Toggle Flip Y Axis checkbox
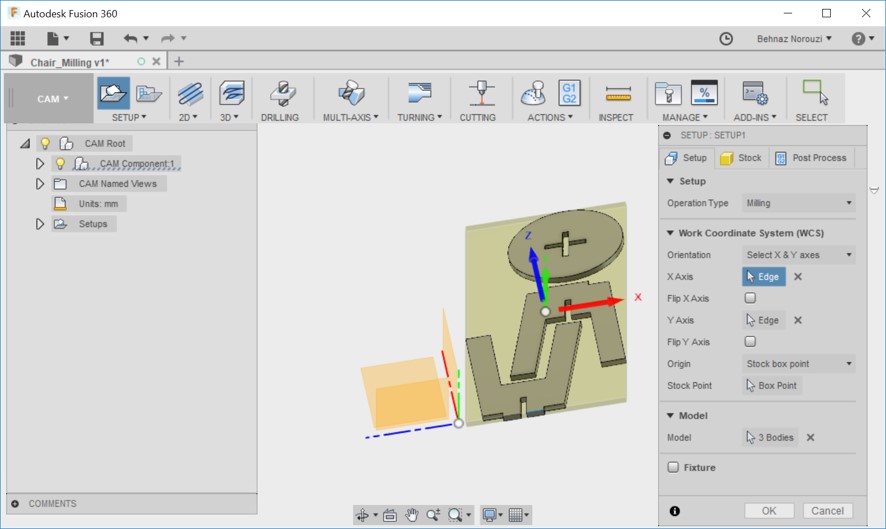886x529 pixels. 750,341
